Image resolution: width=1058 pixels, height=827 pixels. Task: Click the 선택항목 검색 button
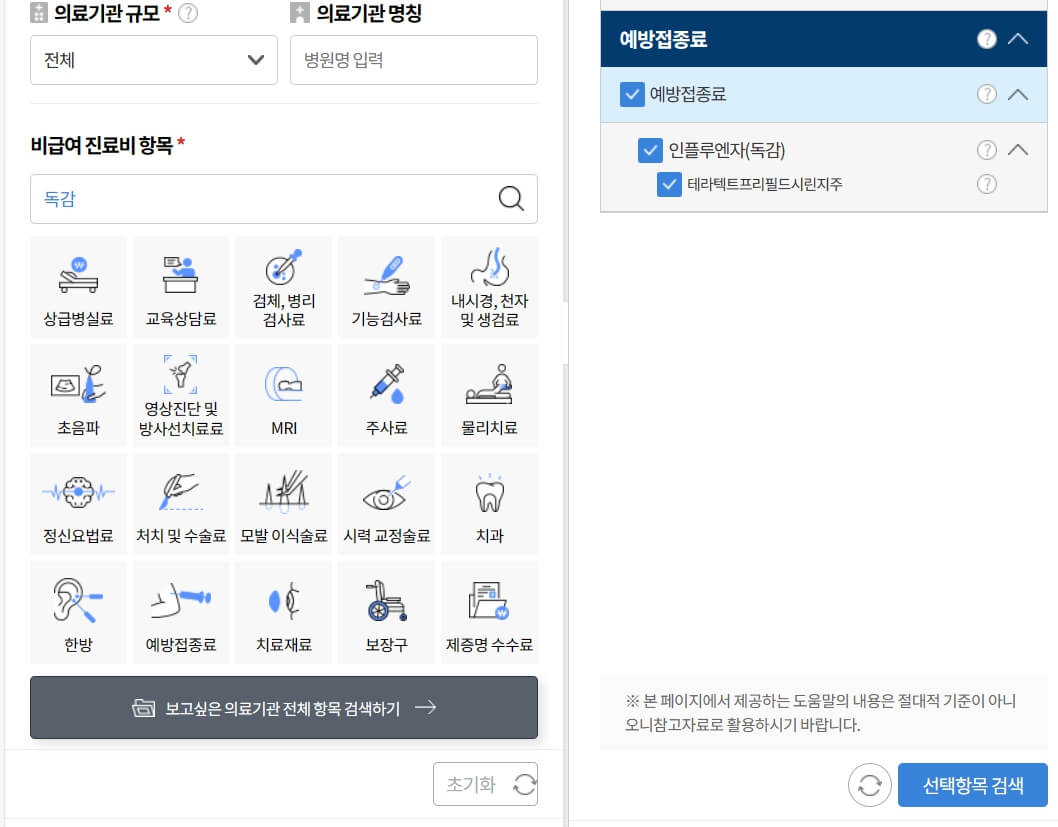[x=972, y=785]
